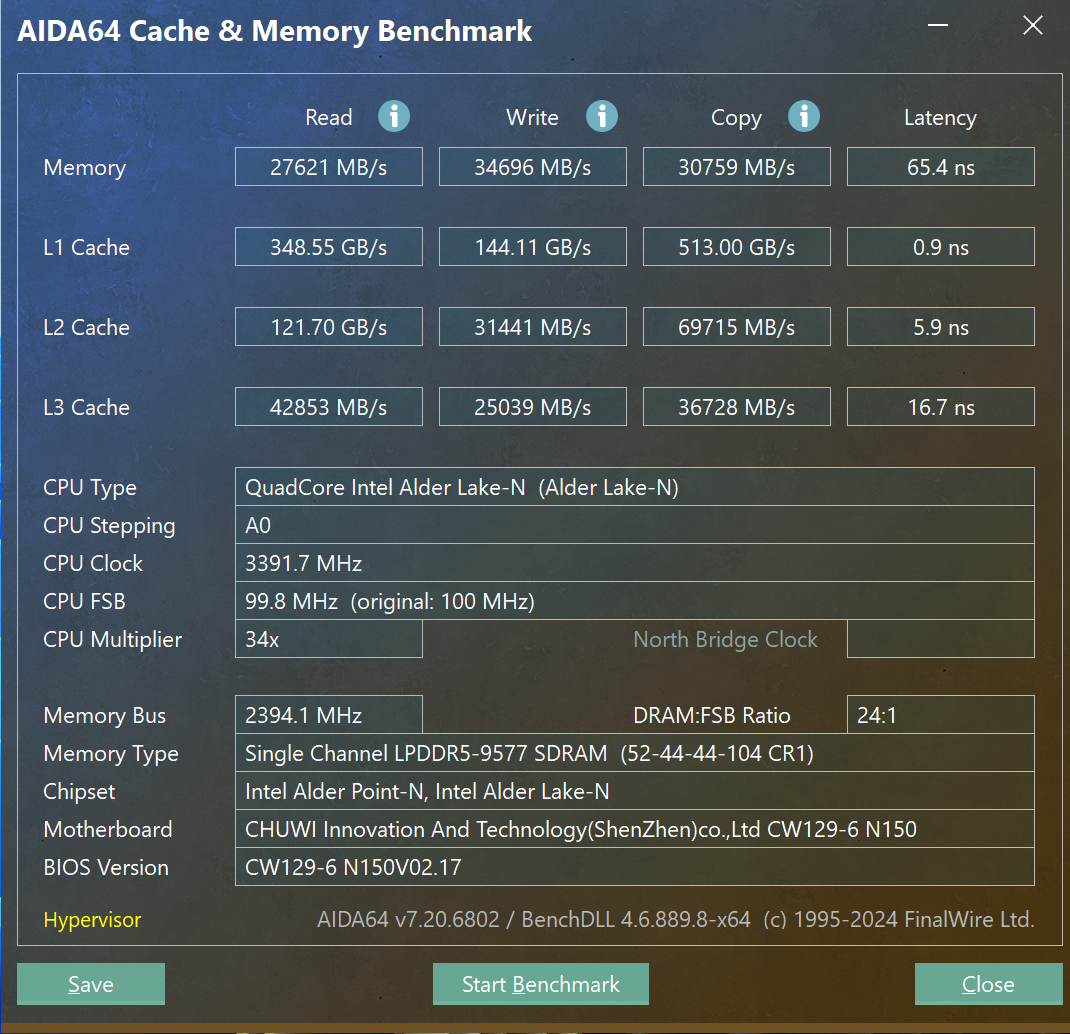
Task: Click the CPU Multiplier label
Action: (113, 640)
